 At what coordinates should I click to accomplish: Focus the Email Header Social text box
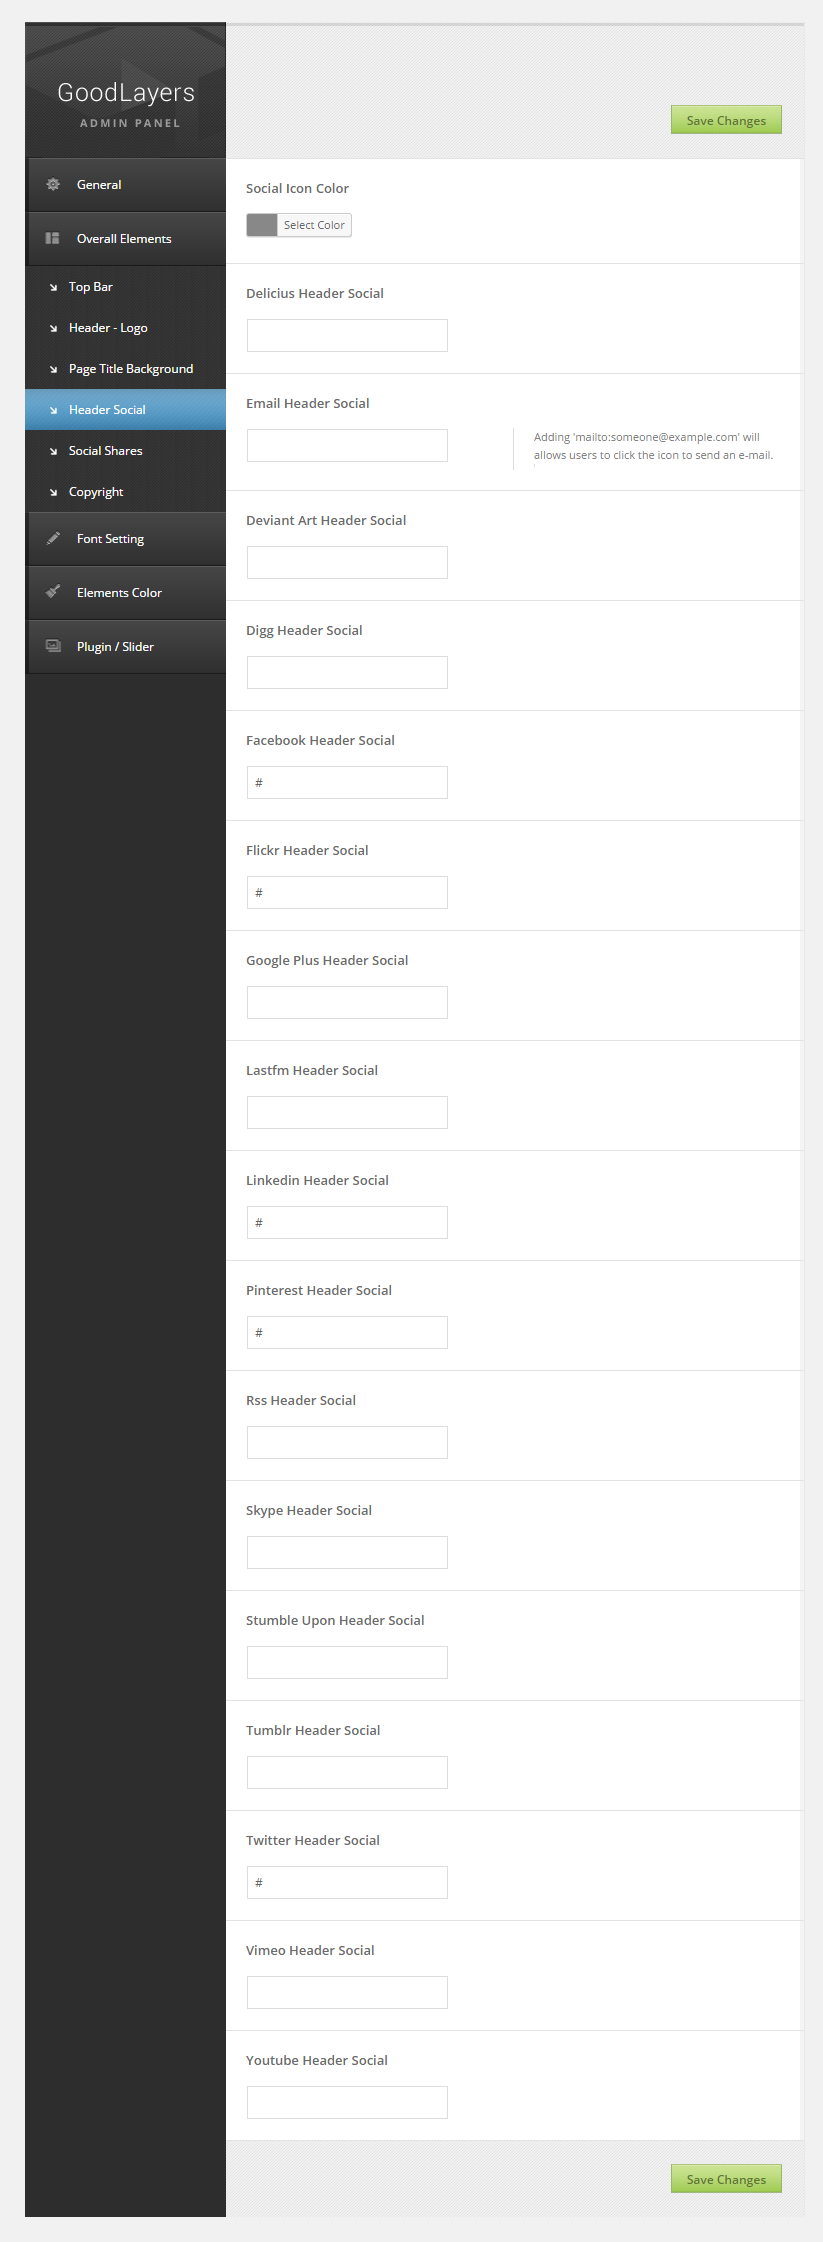[347, 446]
